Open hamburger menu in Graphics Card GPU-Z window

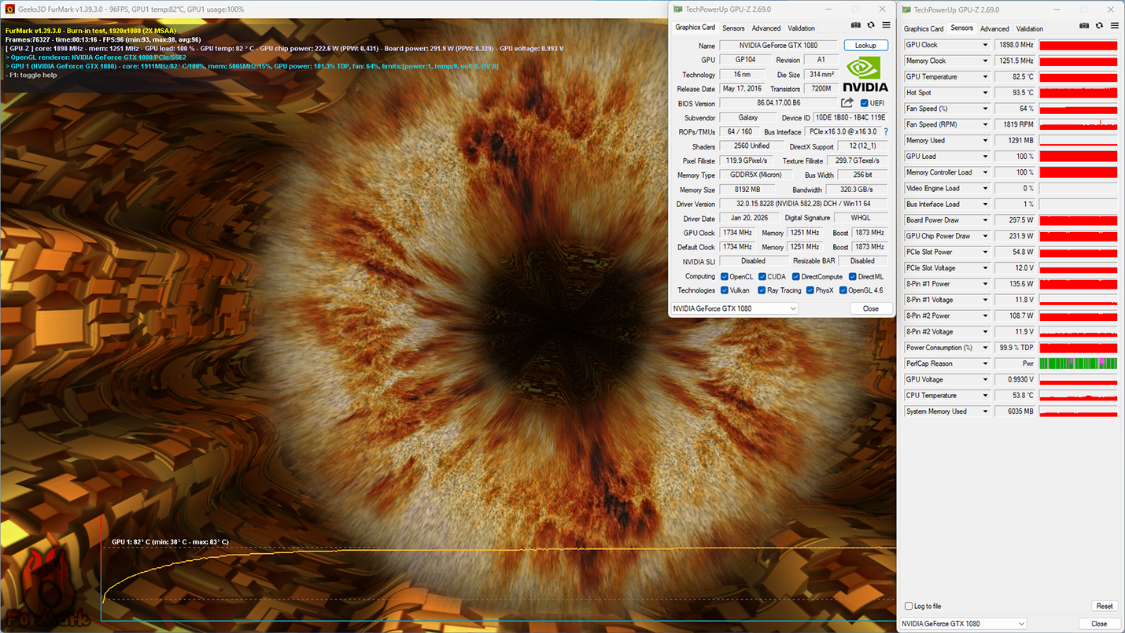(886, 25)
